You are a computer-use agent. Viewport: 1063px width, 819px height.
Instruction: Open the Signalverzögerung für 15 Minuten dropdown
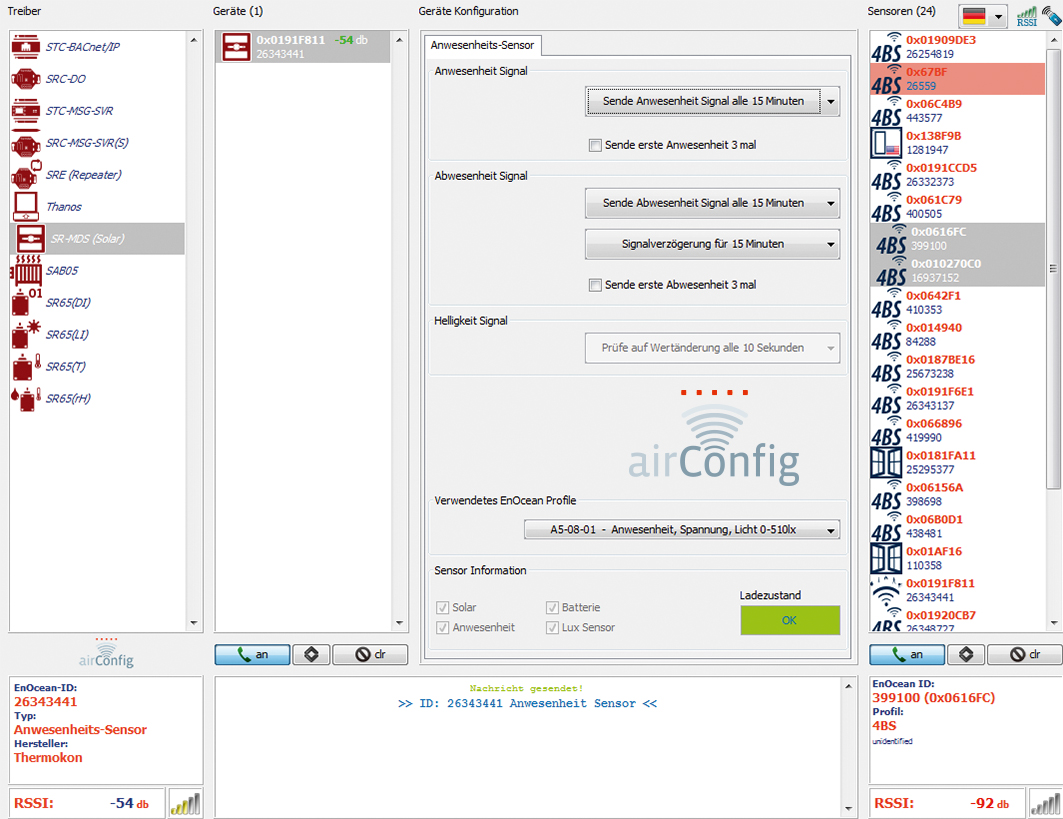coord(712,243)
